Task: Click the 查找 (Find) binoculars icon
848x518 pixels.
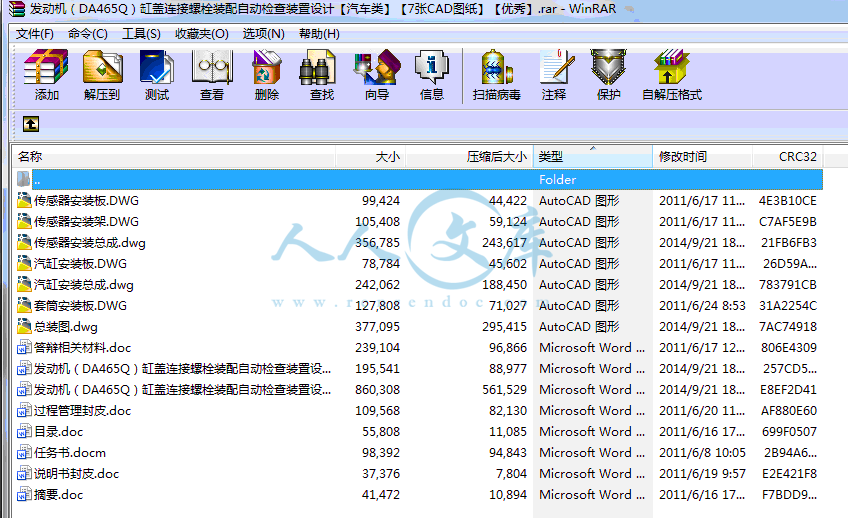Action: coord(317,67)
